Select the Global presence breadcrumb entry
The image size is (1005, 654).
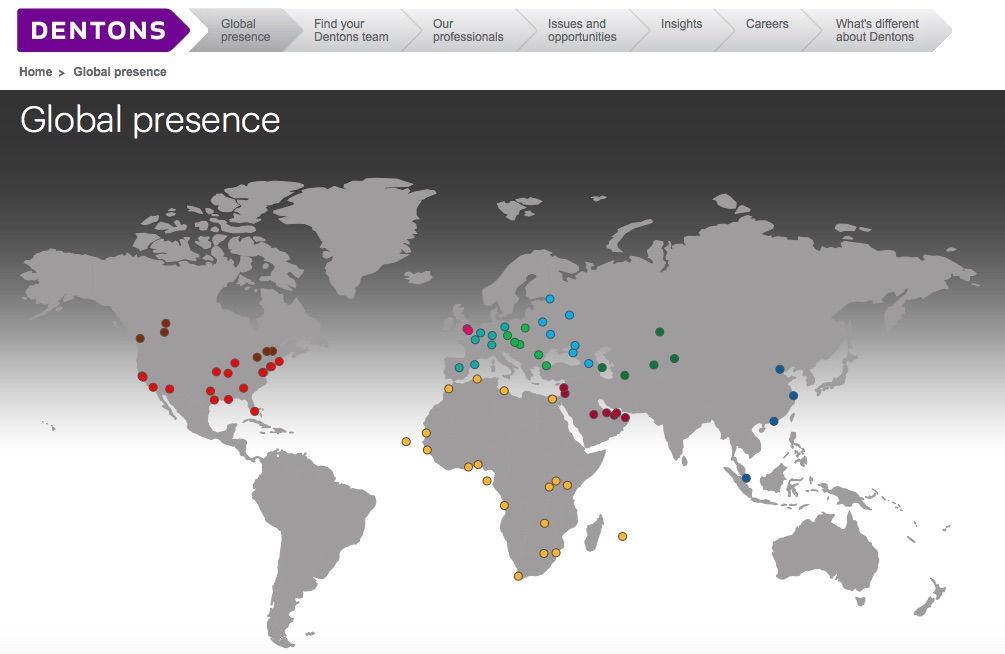[120, 71]
